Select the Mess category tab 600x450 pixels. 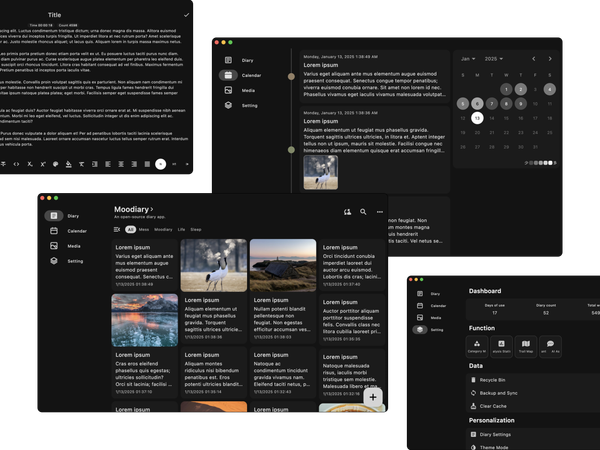point(144,230)
